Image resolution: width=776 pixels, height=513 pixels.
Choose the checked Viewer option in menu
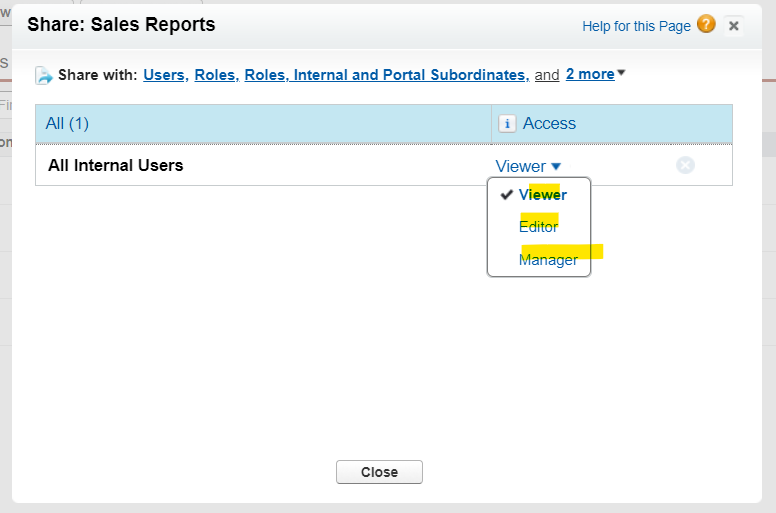542,195
